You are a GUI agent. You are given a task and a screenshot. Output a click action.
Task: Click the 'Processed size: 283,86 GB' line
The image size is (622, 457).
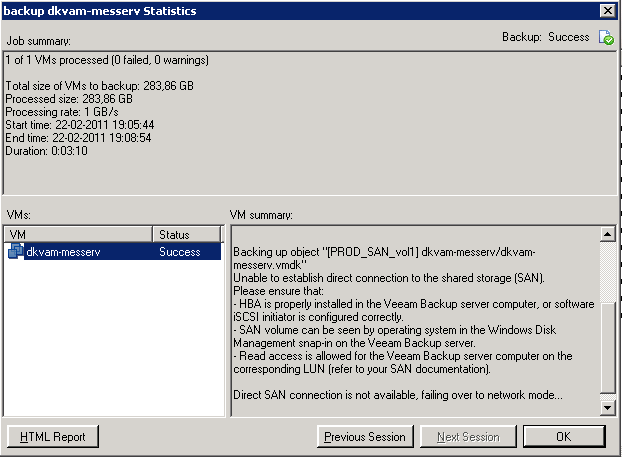(x=69, y=99)
